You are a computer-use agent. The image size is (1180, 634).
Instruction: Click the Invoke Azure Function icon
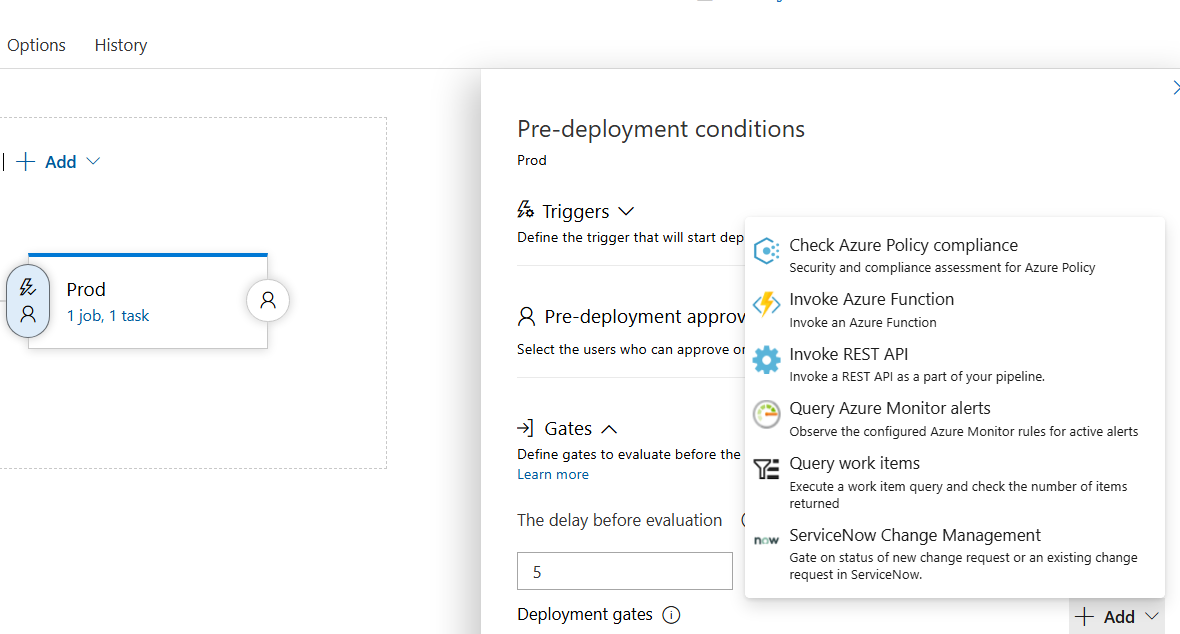click(x=766, y=305)
